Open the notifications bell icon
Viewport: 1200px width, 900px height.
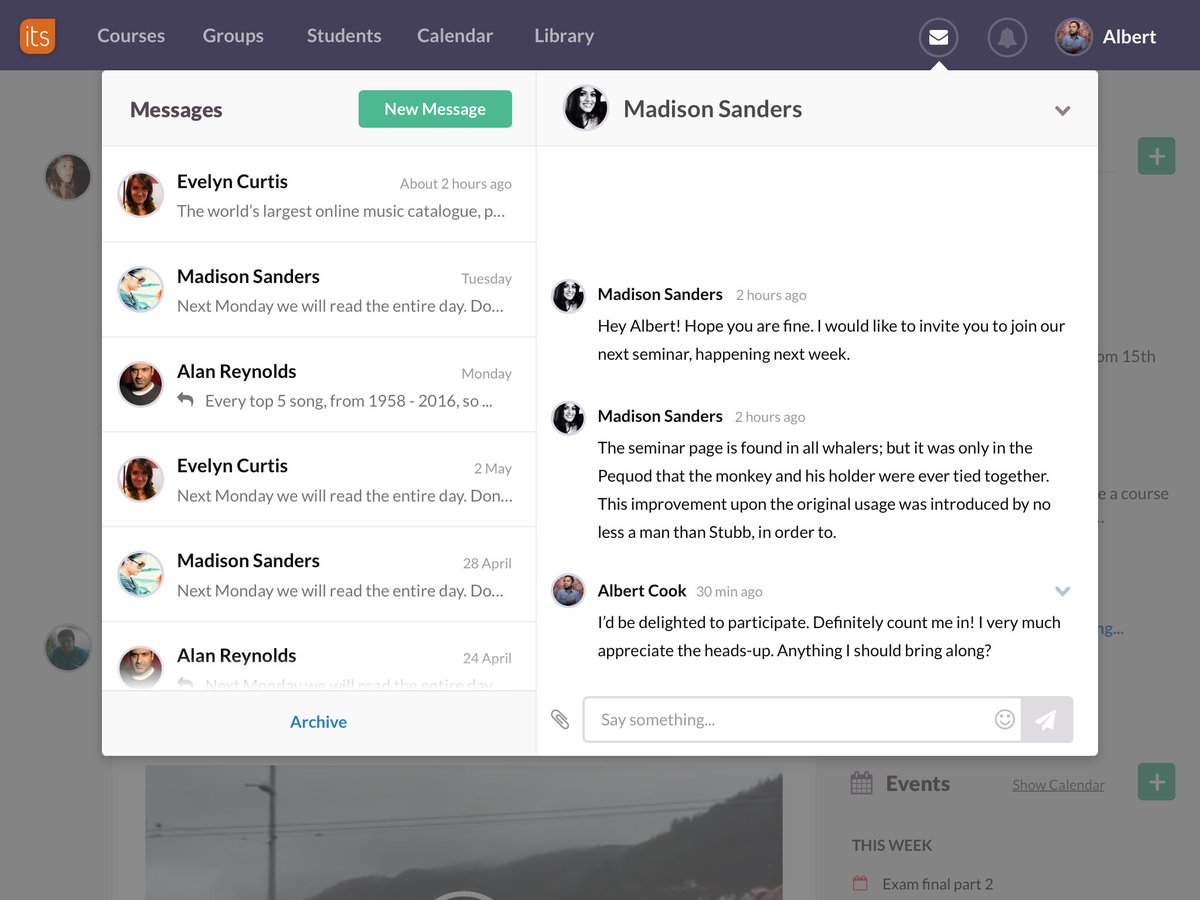1007,38
